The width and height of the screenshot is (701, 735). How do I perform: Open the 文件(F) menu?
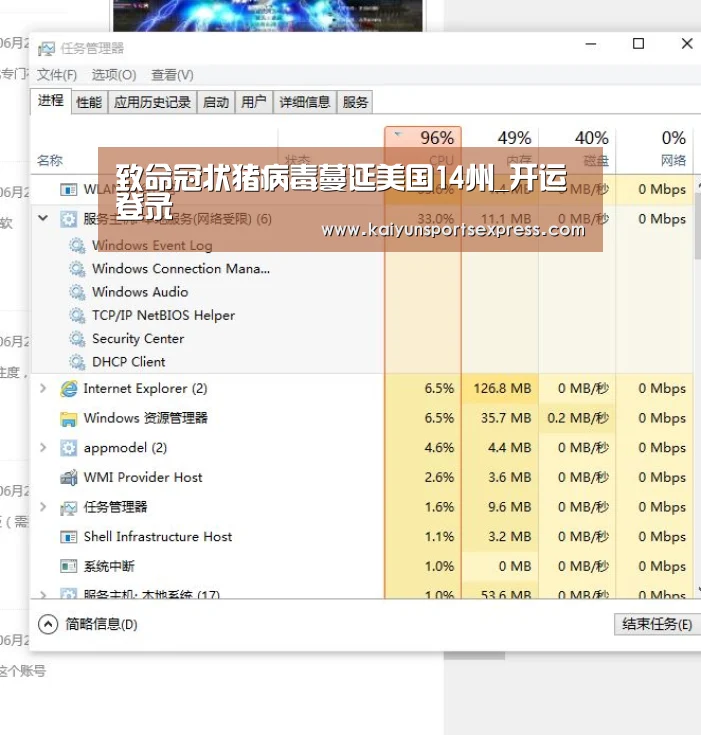click(57, 75)
